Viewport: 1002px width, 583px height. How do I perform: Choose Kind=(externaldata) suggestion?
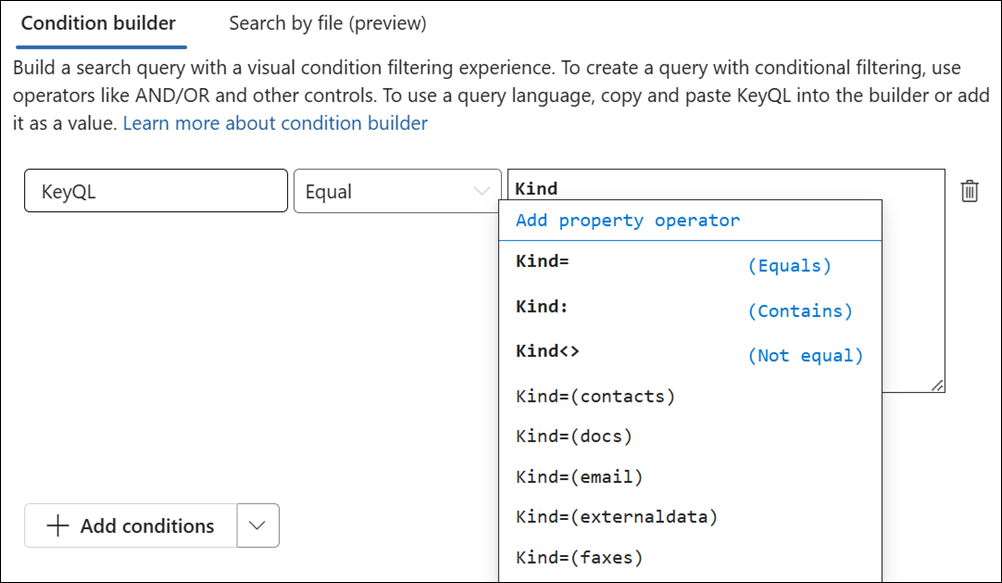[617, 517]
